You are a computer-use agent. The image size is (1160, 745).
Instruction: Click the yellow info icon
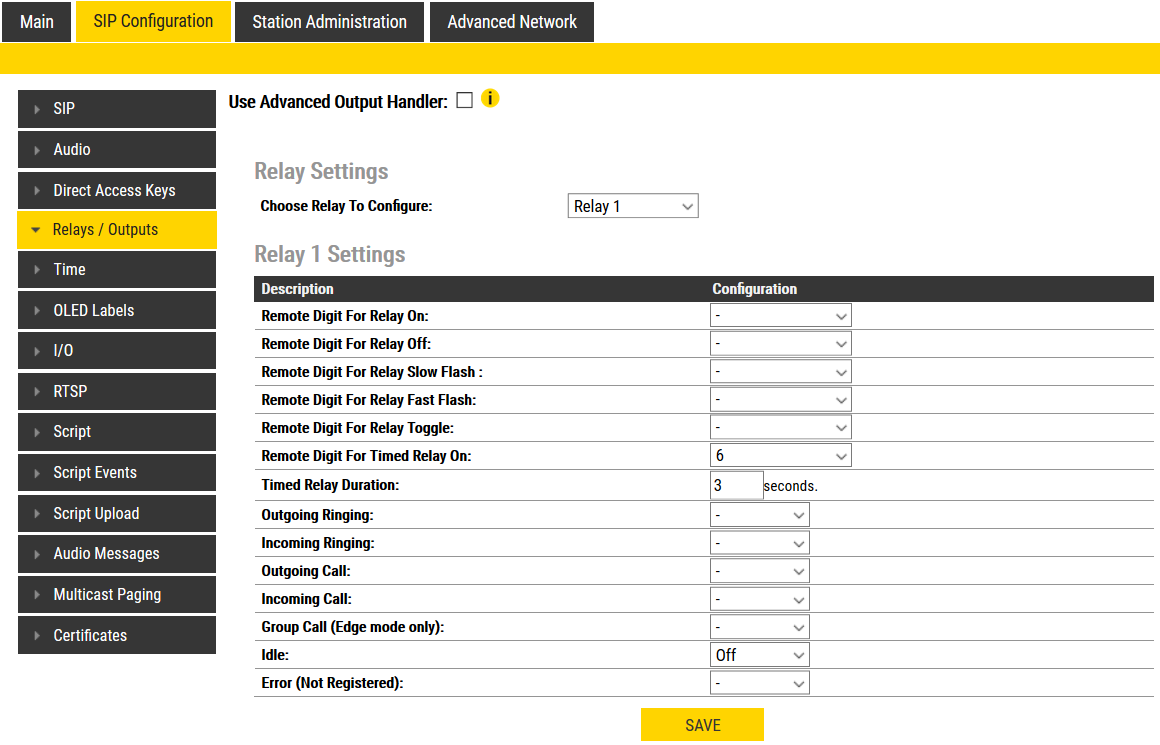(x=490, y=99)
